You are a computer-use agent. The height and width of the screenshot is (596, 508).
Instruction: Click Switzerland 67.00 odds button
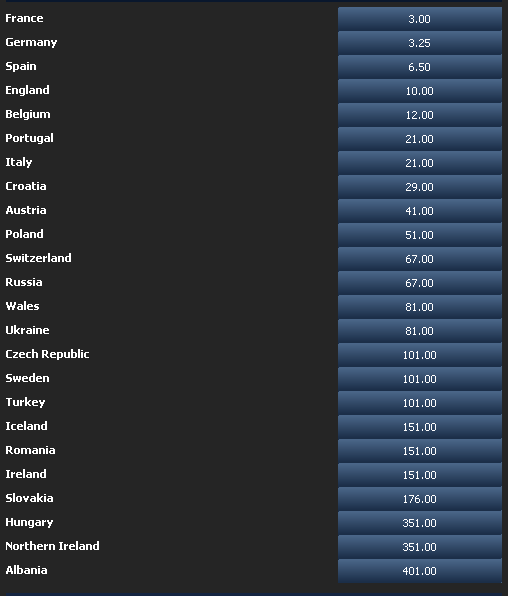(x=420, y=258)
